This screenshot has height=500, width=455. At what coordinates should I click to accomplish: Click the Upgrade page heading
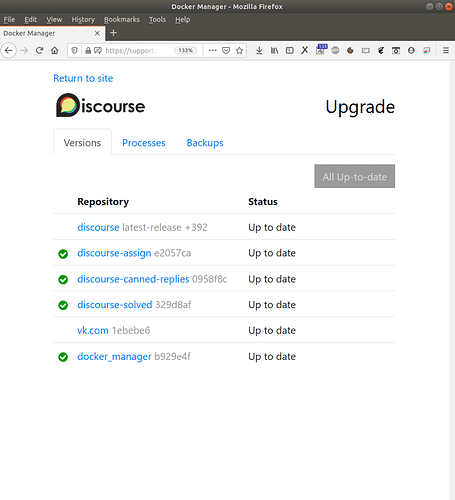pos(360,107)
